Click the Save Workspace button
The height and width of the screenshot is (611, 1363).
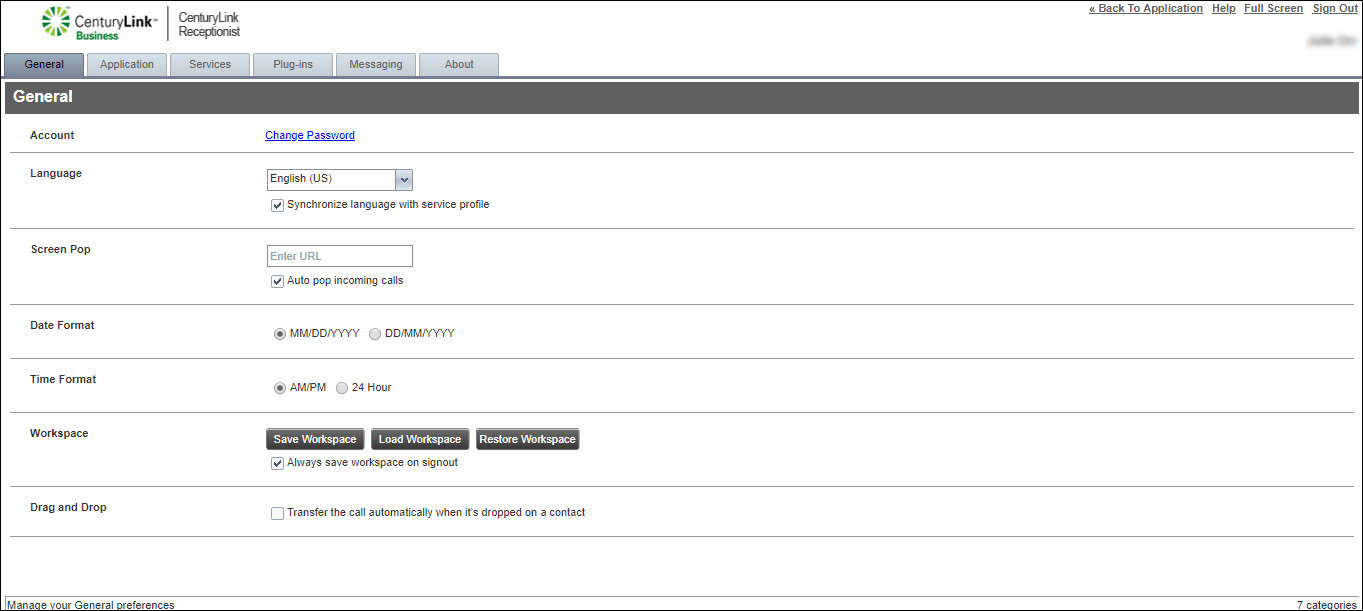pyautogui.click(x=315, y=439)
